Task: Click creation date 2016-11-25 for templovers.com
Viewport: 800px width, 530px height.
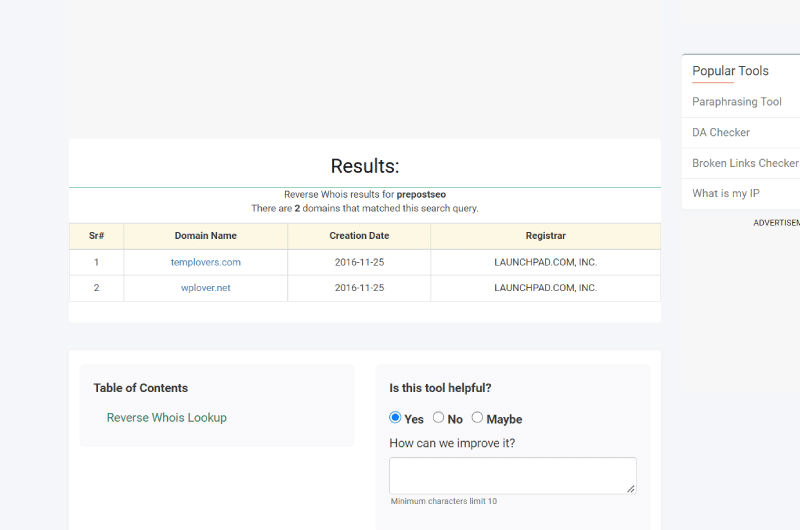Action: [x=359, y=262]
